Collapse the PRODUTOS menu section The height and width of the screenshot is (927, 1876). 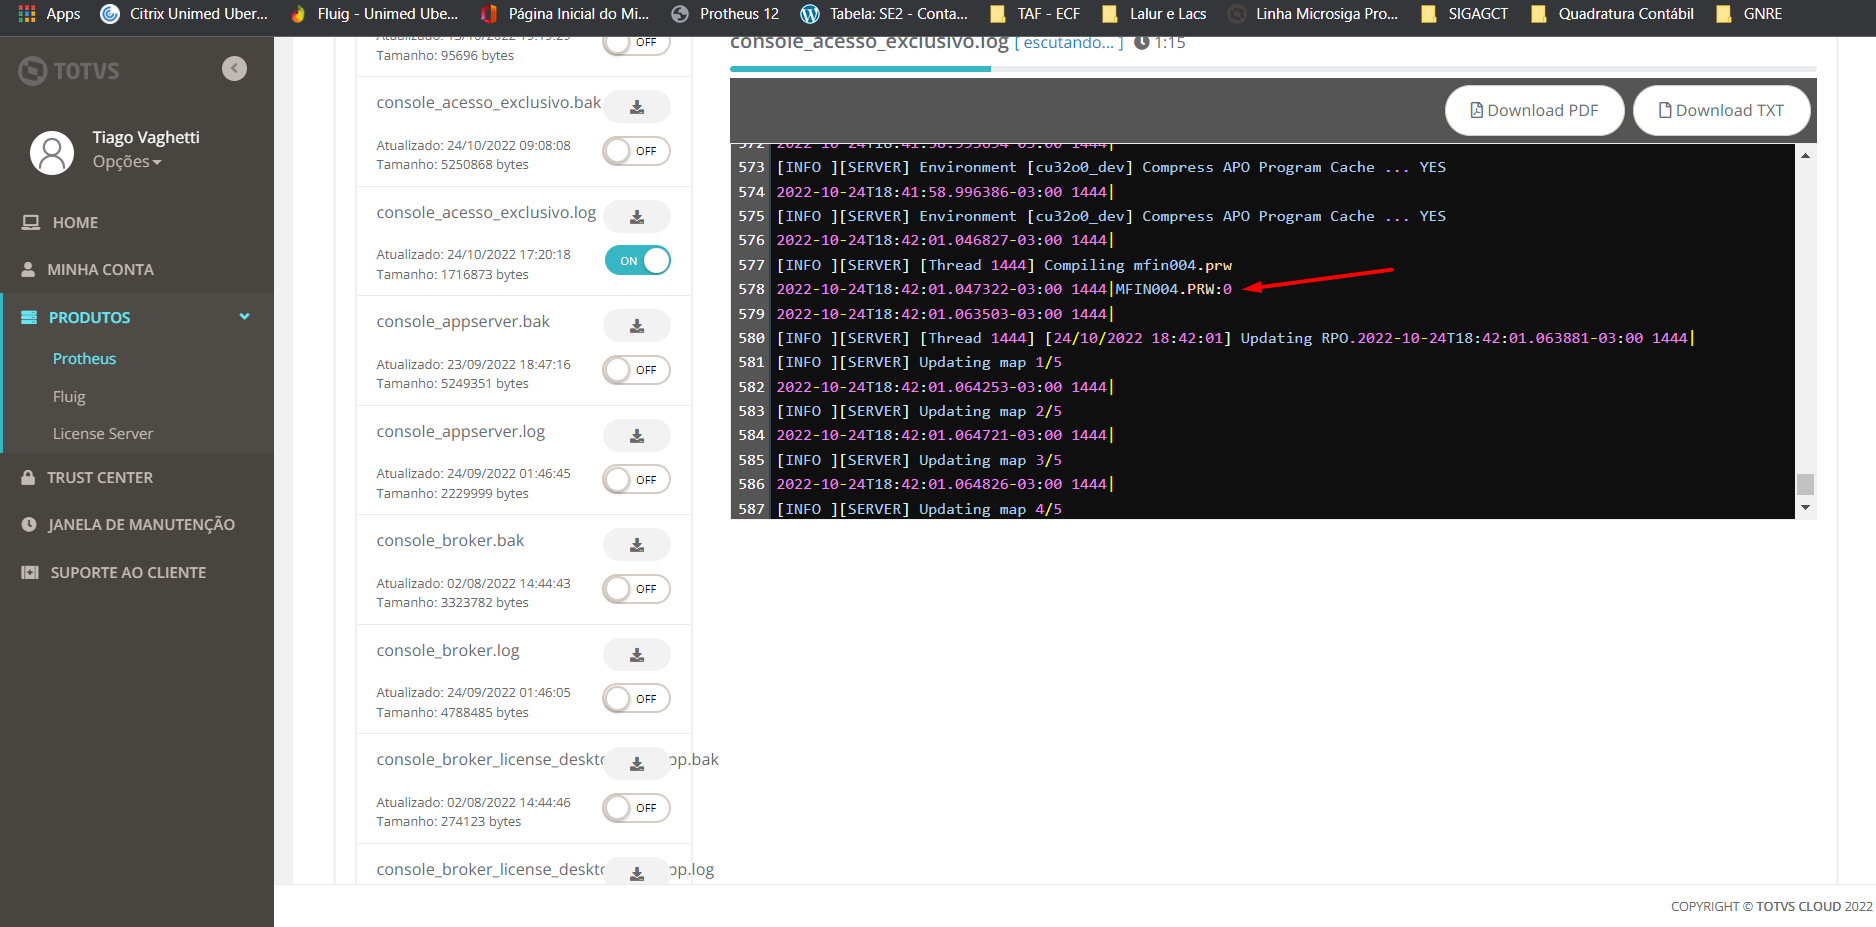tap(244, 316)
